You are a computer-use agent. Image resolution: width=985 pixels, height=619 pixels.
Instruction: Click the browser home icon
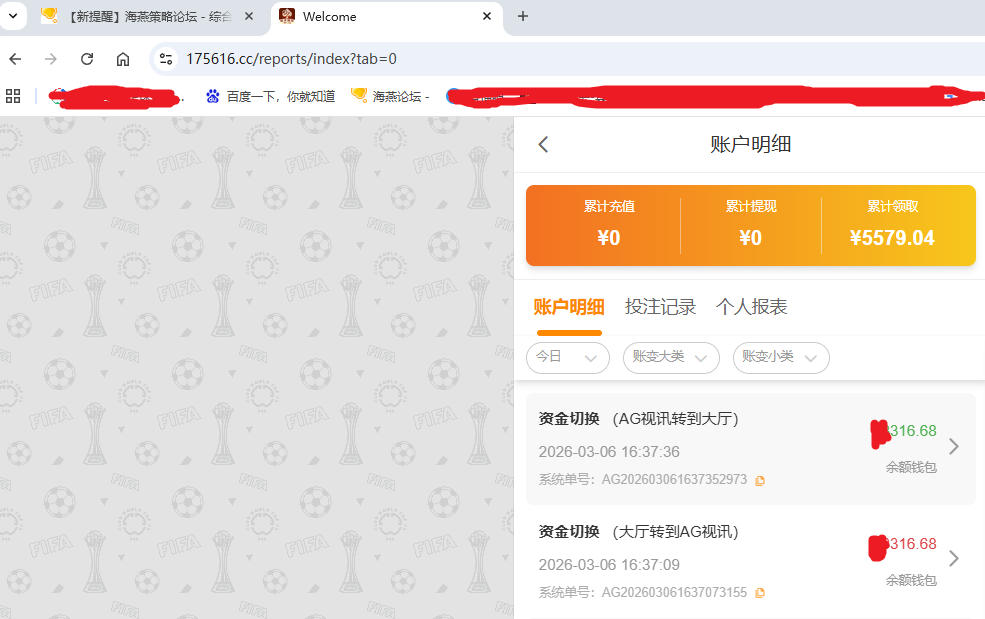(122, 59)
